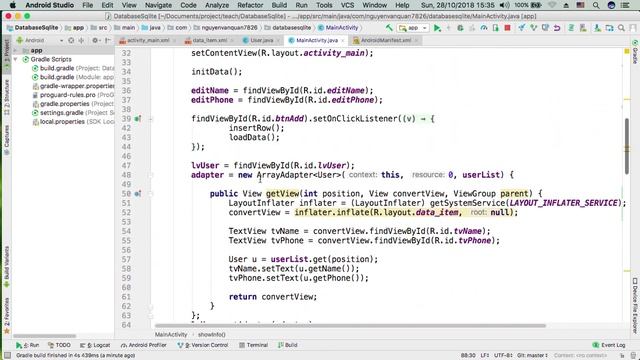The width and height of the screenshot is (640, 360).
Task: Open Project Structure icon in toolbar
Action: 609,28
